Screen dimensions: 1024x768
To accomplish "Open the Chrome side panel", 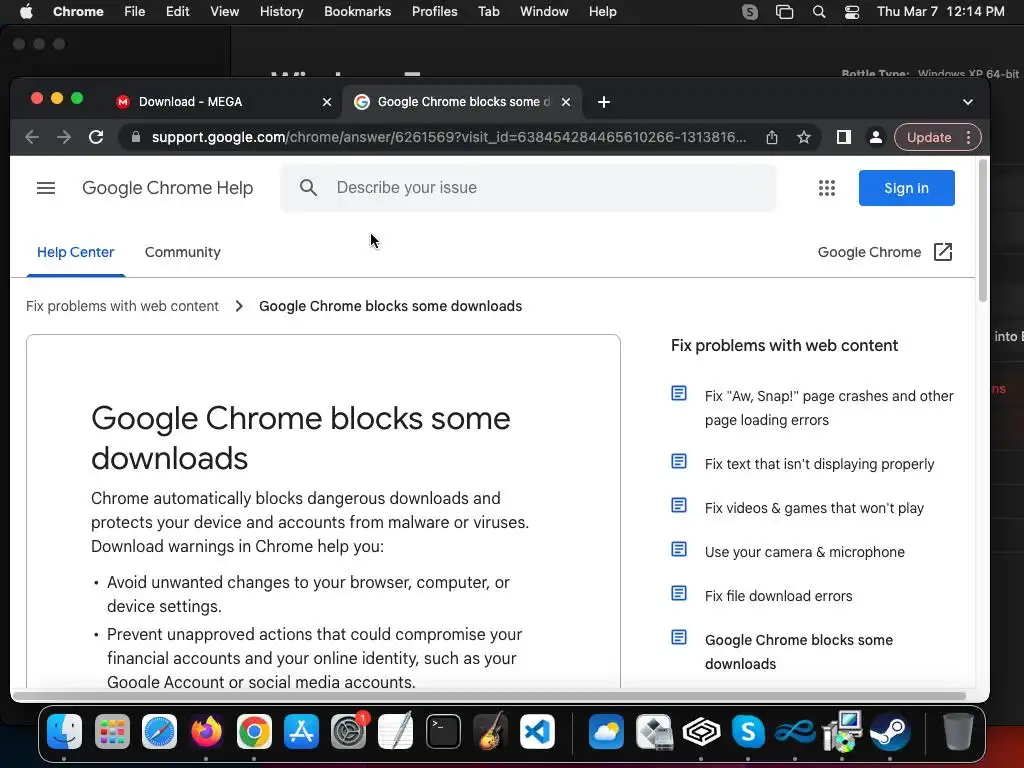I will pyautogui.click(x=844, y=137).
